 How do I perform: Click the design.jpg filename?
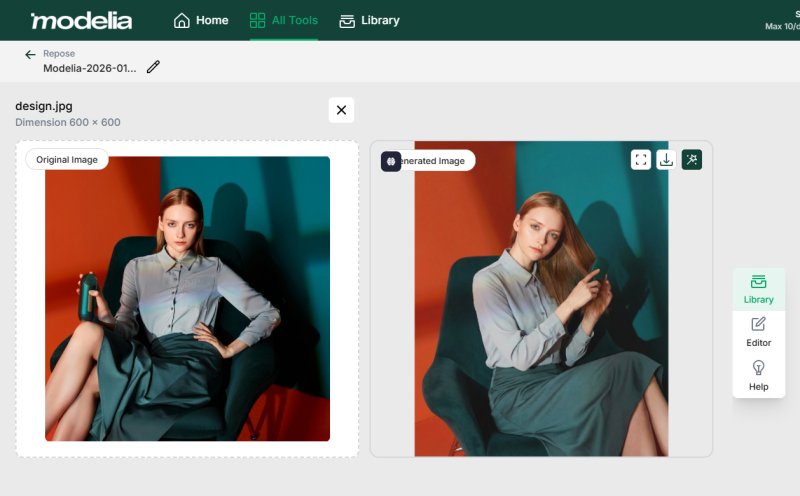click(x=44, y=106)
